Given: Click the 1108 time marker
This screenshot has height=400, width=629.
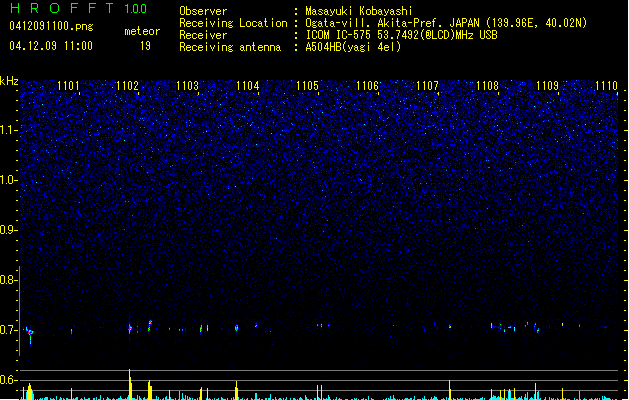Looking at the screenshot, I should (487, 85).
